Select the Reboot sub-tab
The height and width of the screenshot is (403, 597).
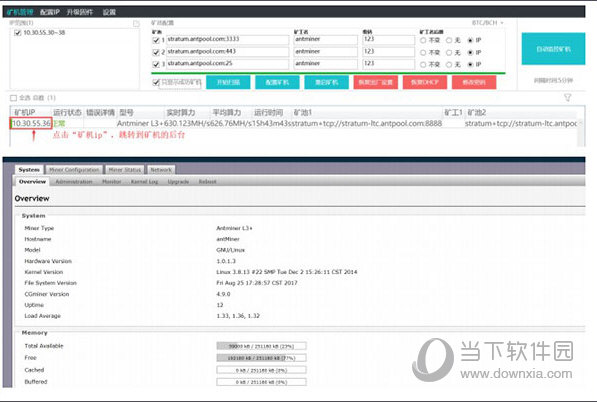208,182
